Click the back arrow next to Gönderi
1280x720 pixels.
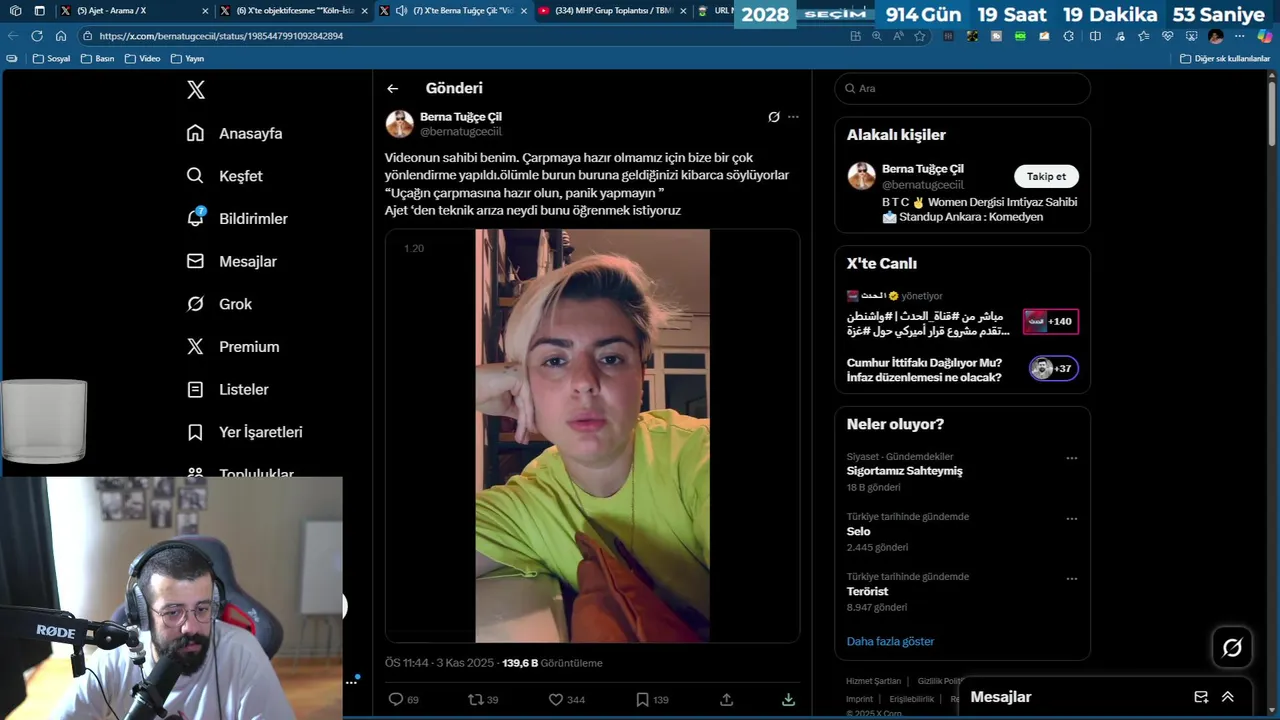[393, 88]
